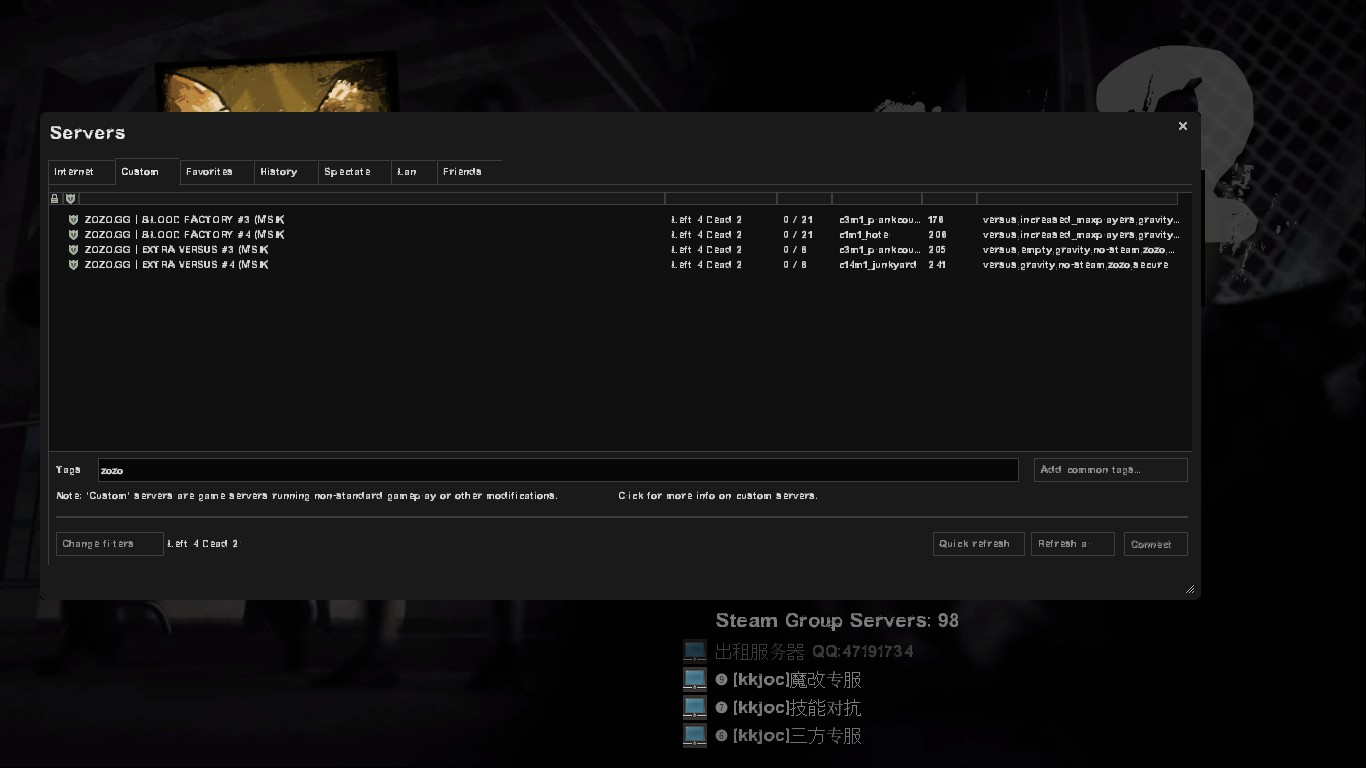Click the latency value 241
Image resolution: width=1366 pixels, height=768 pixels.
937,265
